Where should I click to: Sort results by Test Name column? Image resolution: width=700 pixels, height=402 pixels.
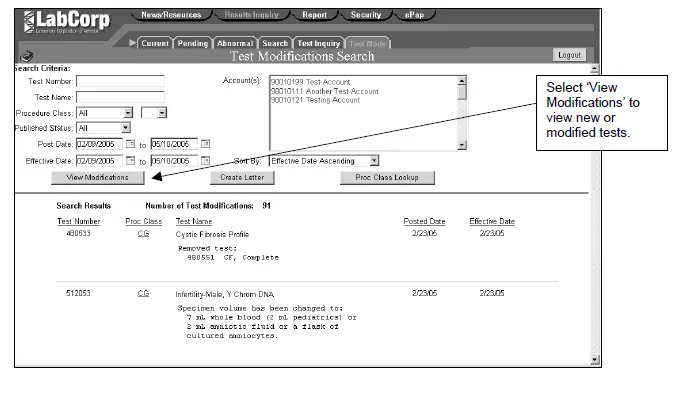(x=194, y=221)
